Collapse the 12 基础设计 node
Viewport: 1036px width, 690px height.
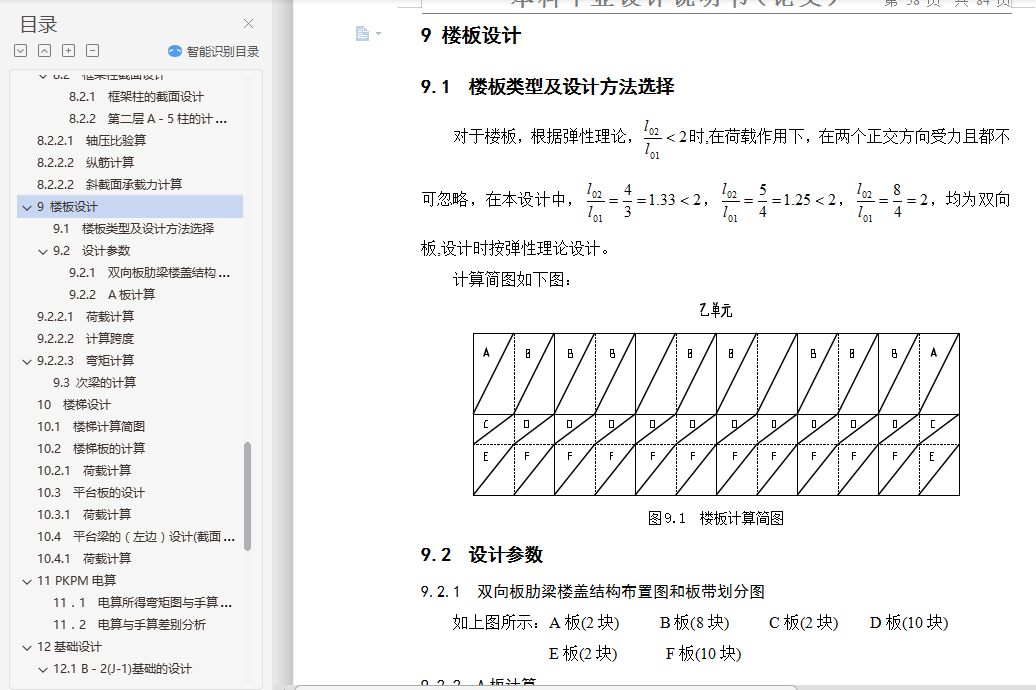[x=27, y=647]
